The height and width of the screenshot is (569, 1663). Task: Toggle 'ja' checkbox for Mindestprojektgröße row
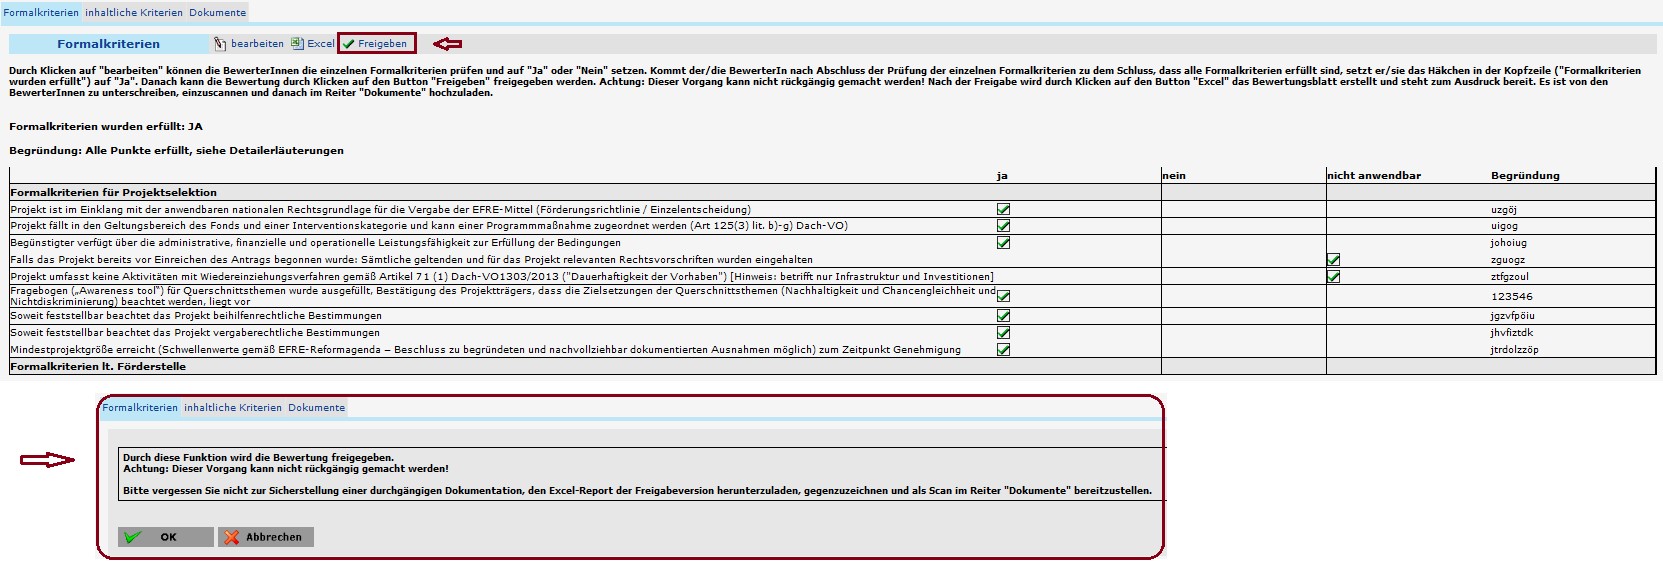pyautogui.click(x=1003, y=350)
